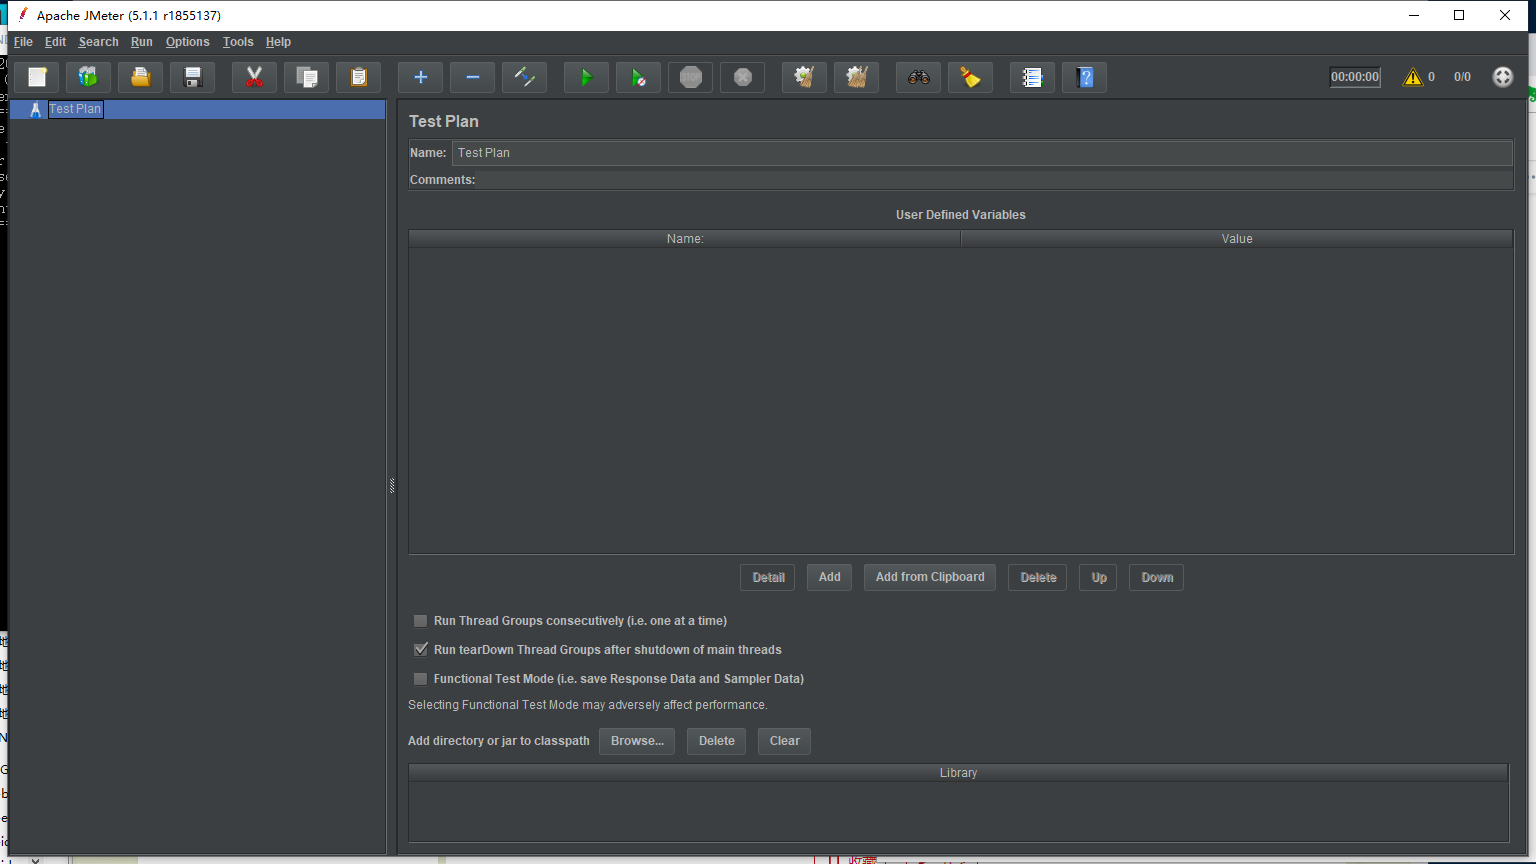Click the elapsed time 00:00:00 display
The width and height of the screenshot is (1536, 864).
1355,77
